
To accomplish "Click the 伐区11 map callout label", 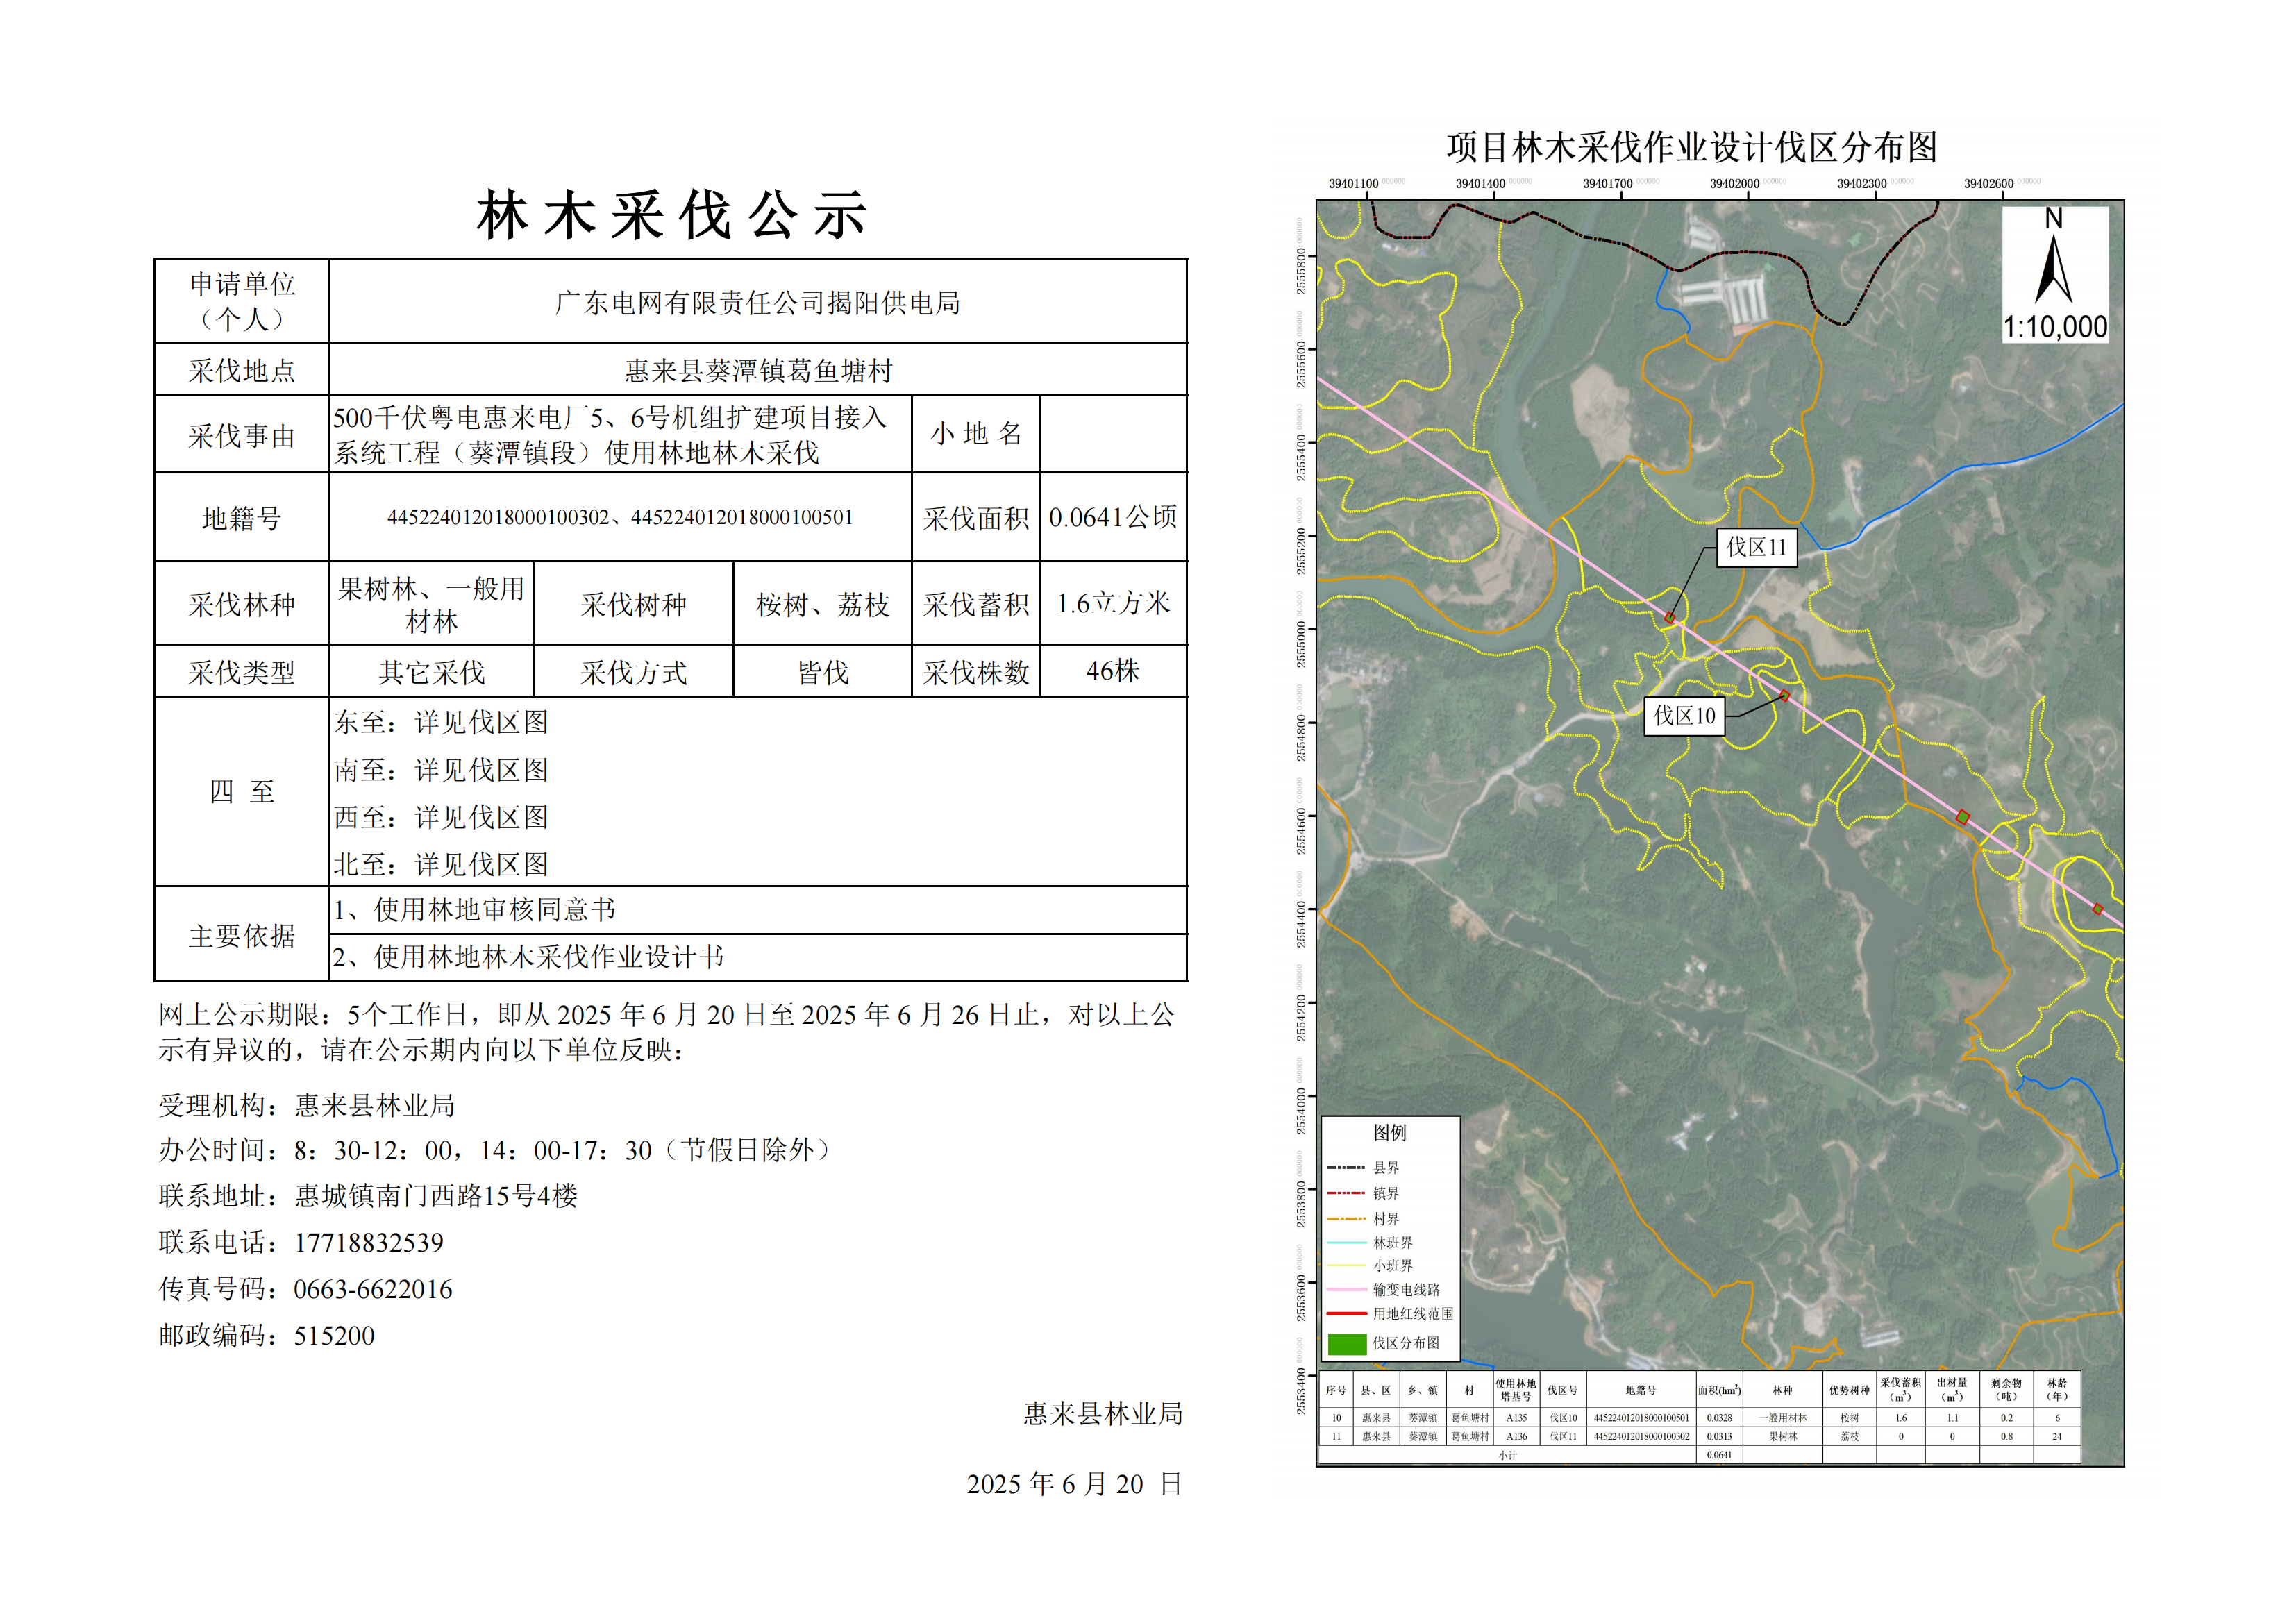I will click(1756, 548).
